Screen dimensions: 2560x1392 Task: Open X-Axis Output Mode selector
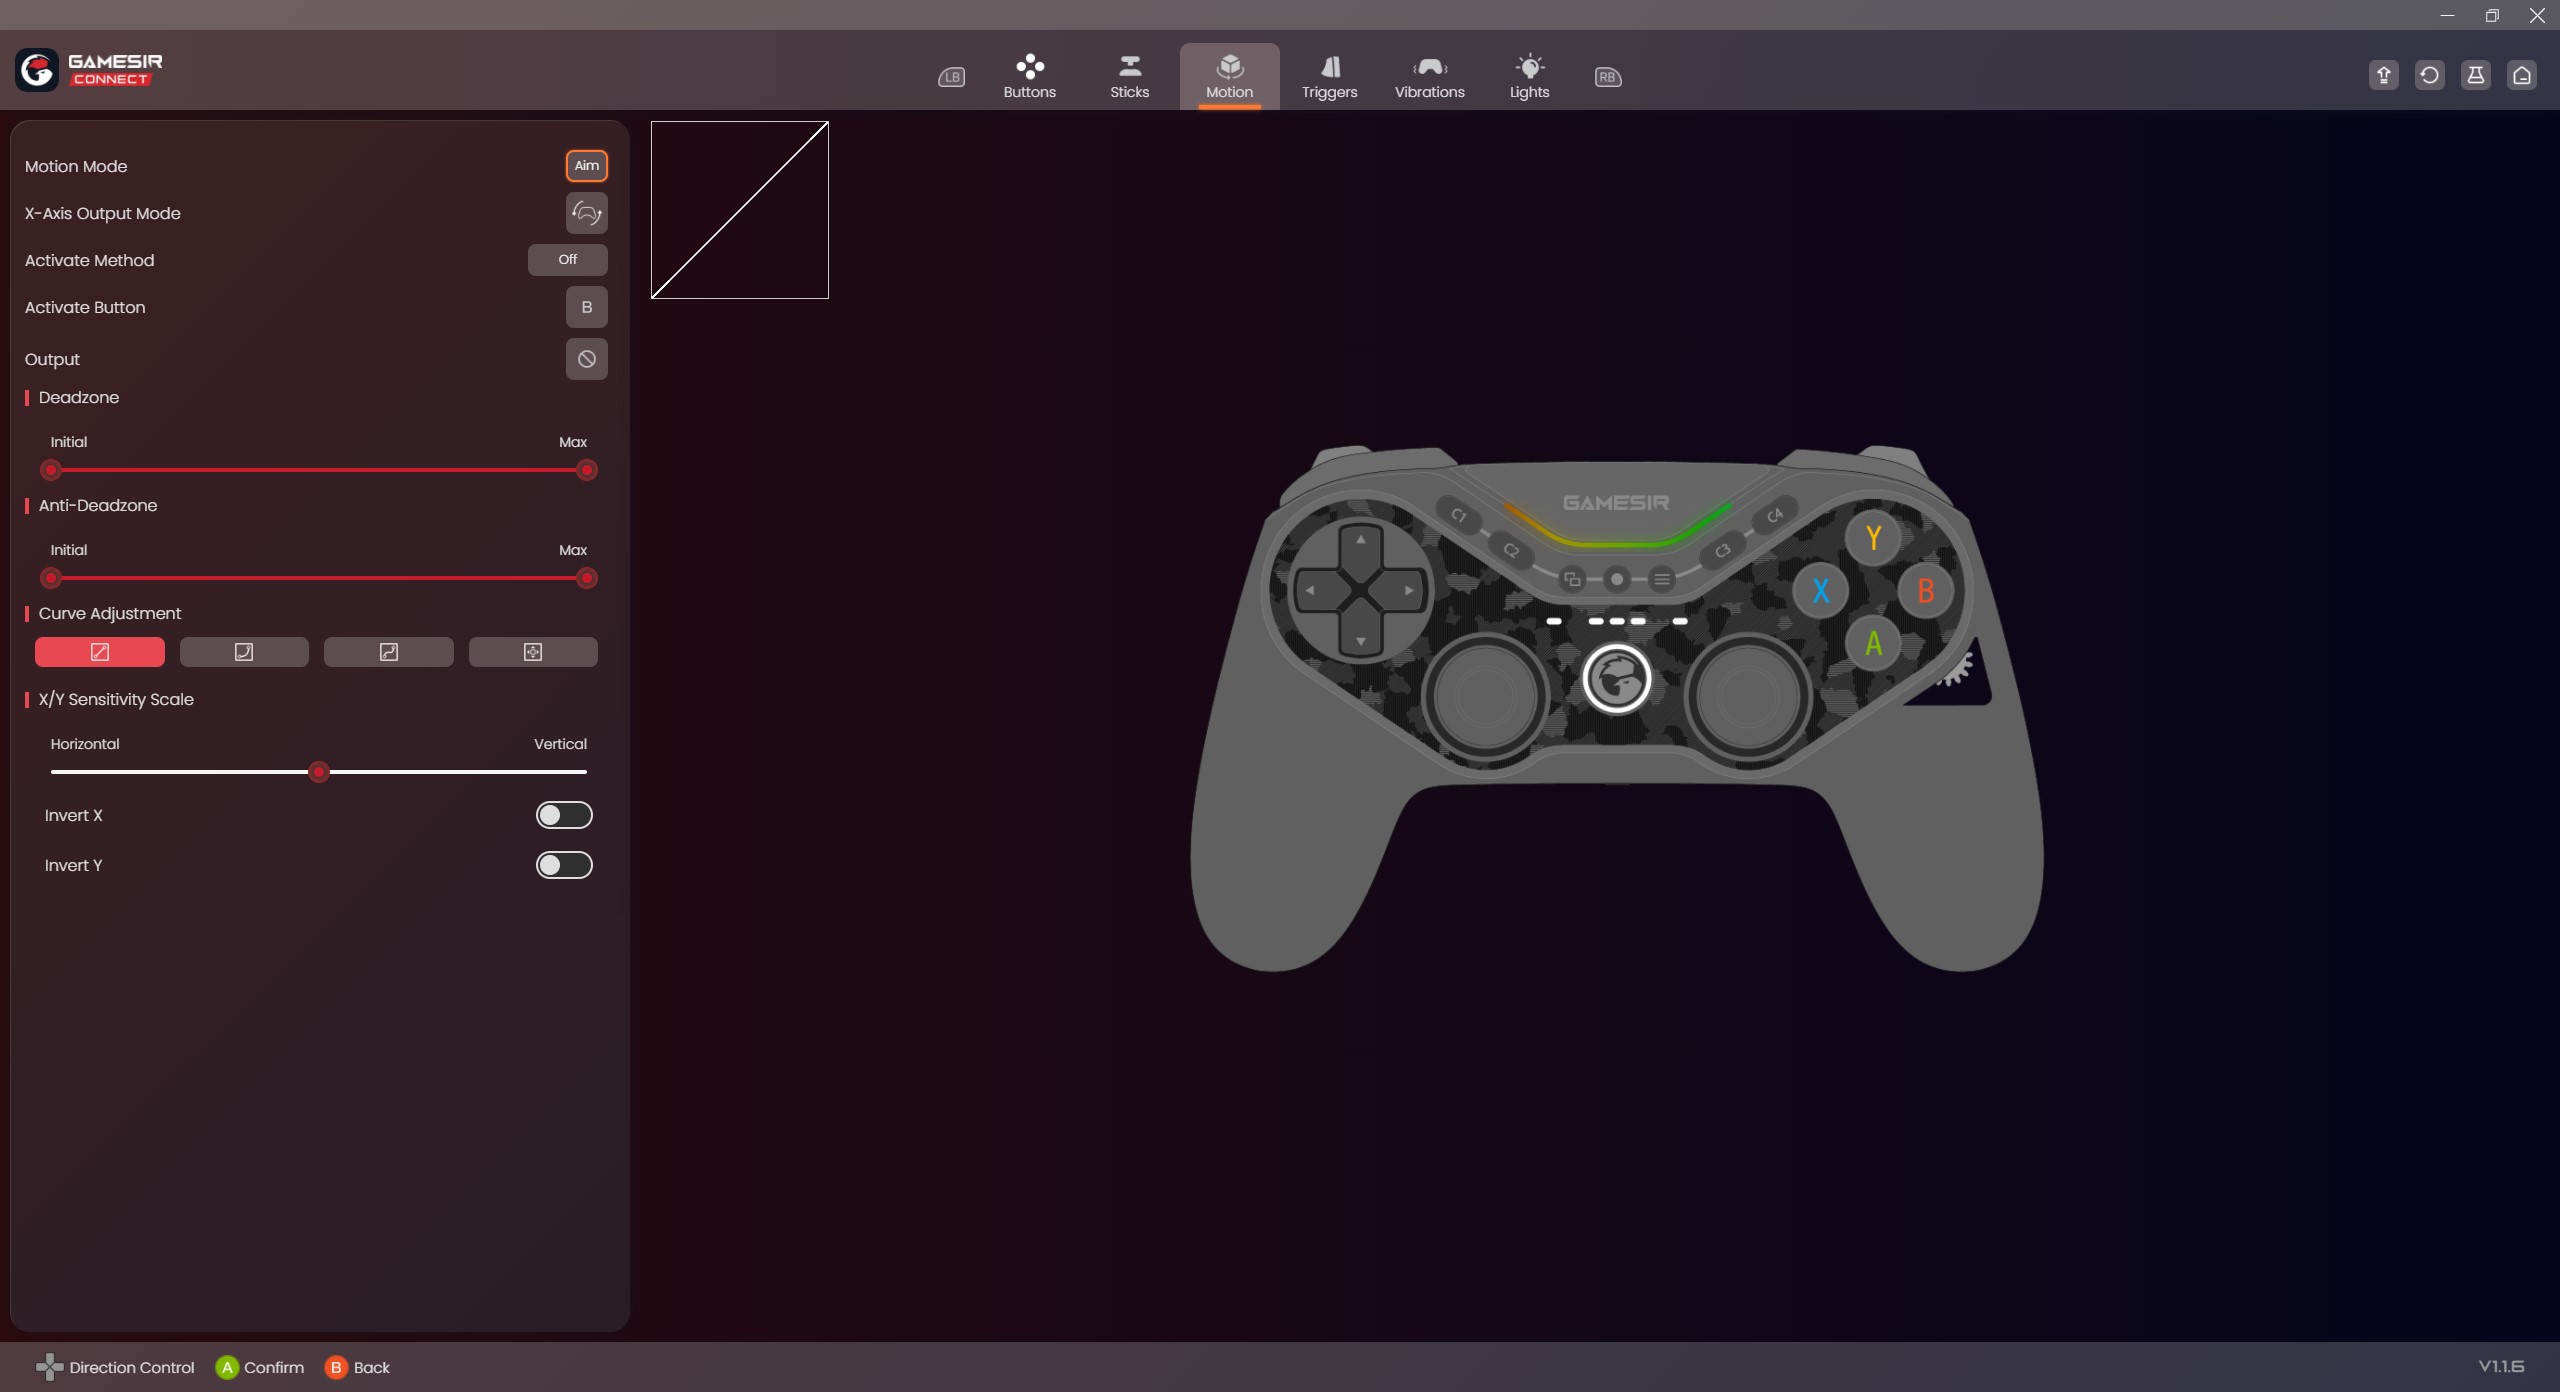coord(587,213)
